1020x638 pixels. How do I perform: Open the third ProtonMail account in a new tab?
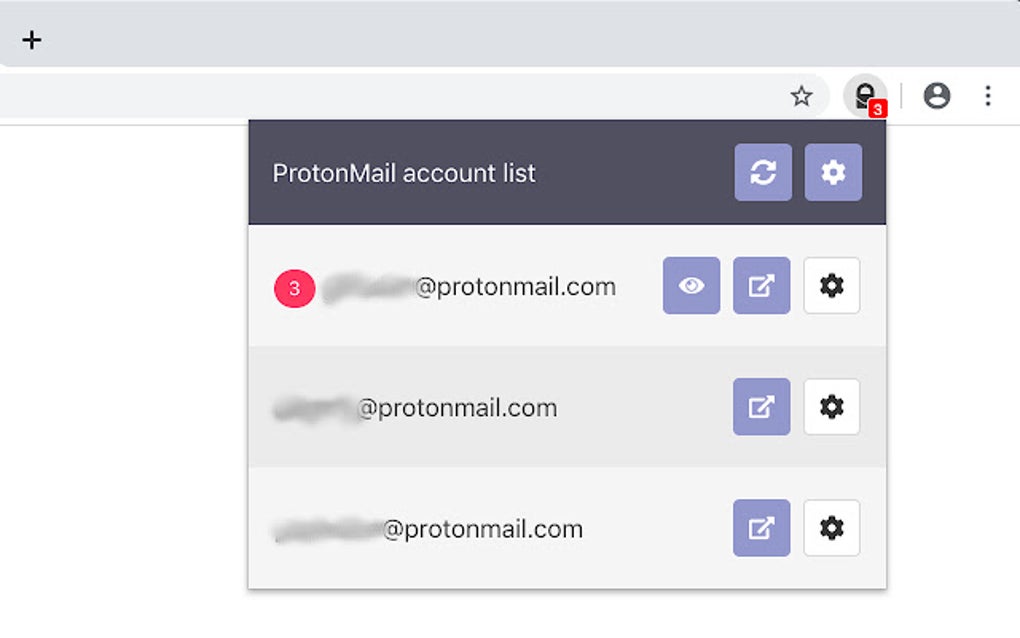761,528
